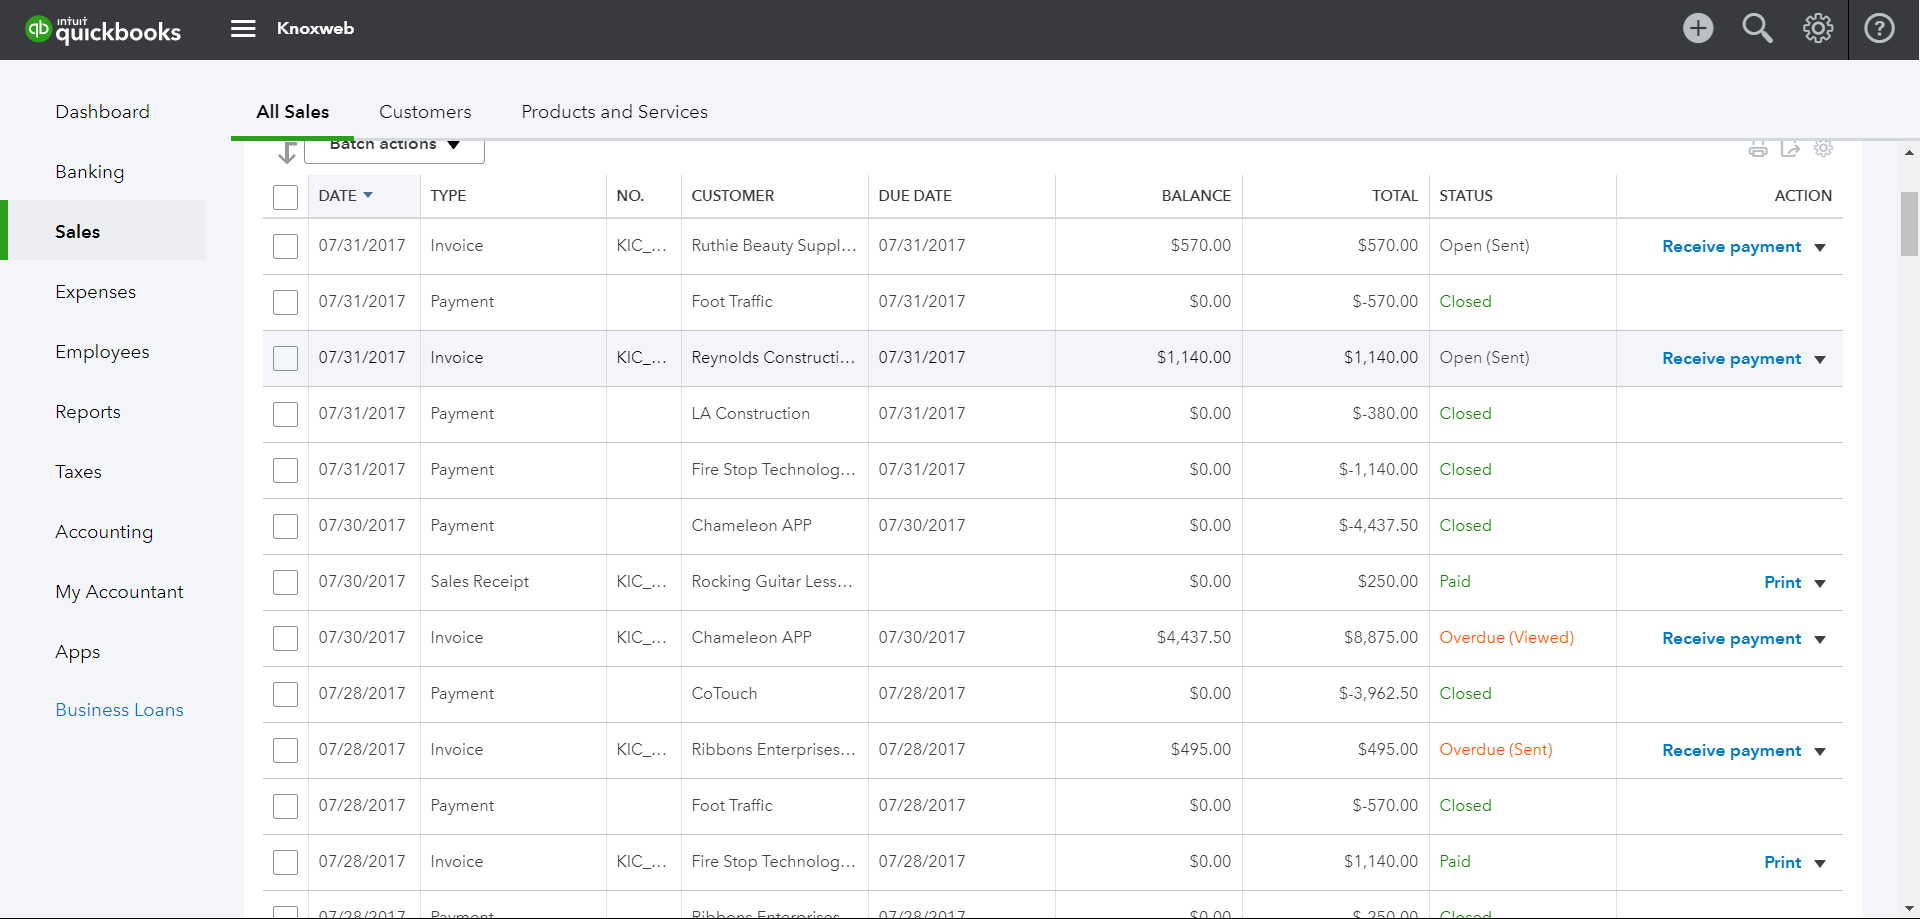Expand action arrow for Reynolds Construction invoice
The image size is (1920, 919).
[x=1820, y=359]
